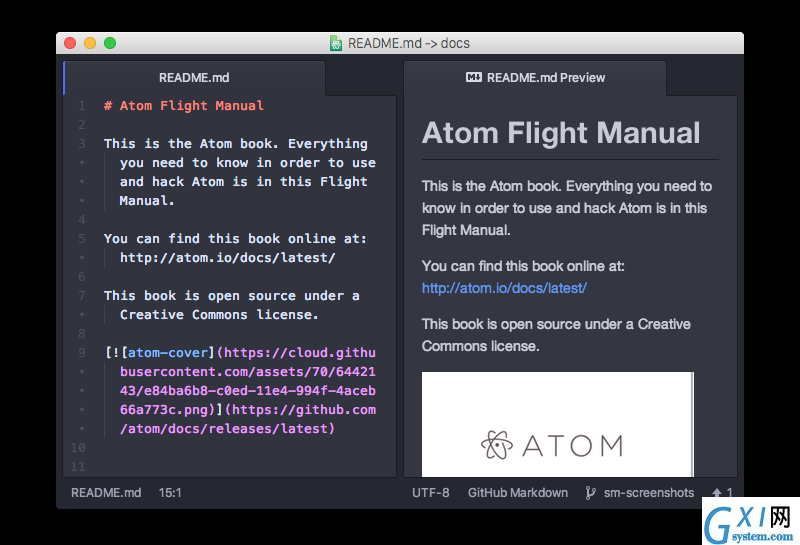Click 'Creative Commons license.' in the editor
The width and height of the screenshot is (800, 545).
pyautogui.click(x=219, y=315)
